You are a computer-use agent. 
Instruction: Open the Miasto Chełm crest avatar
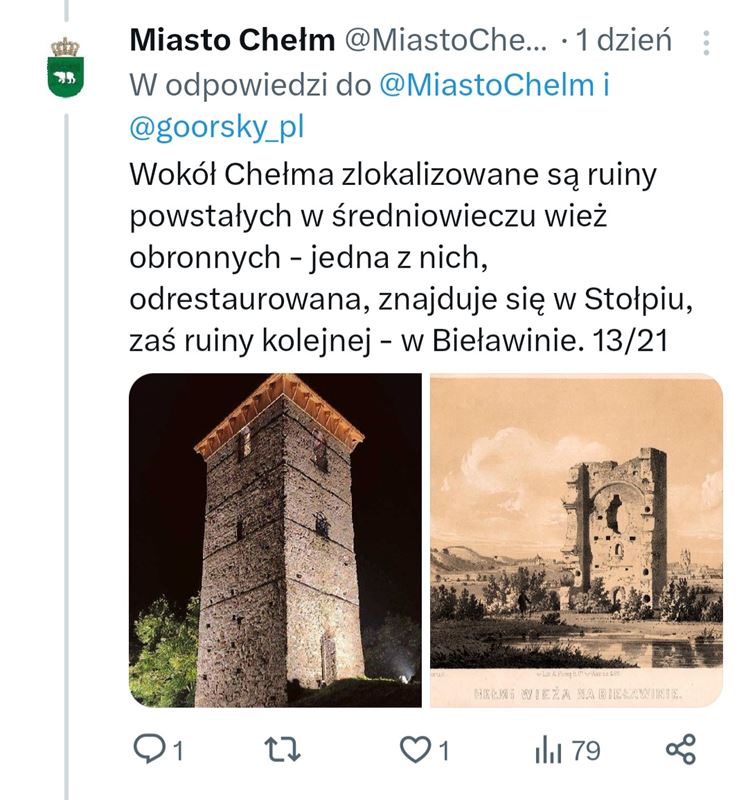click(x=65, y=64)
